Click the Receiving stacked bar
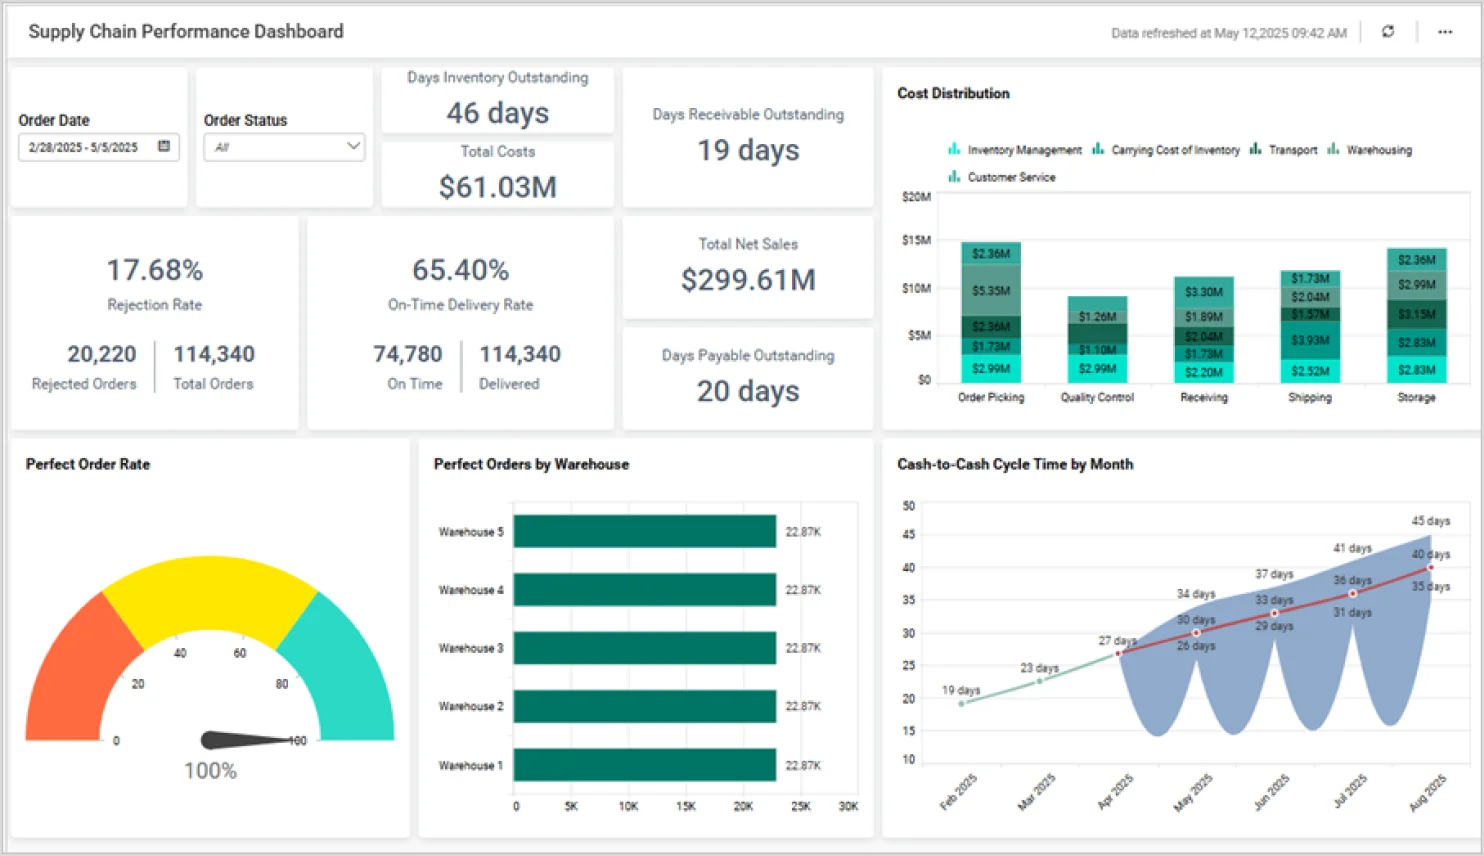The width and height of the screenshot is (1484, 856). 1203,329
